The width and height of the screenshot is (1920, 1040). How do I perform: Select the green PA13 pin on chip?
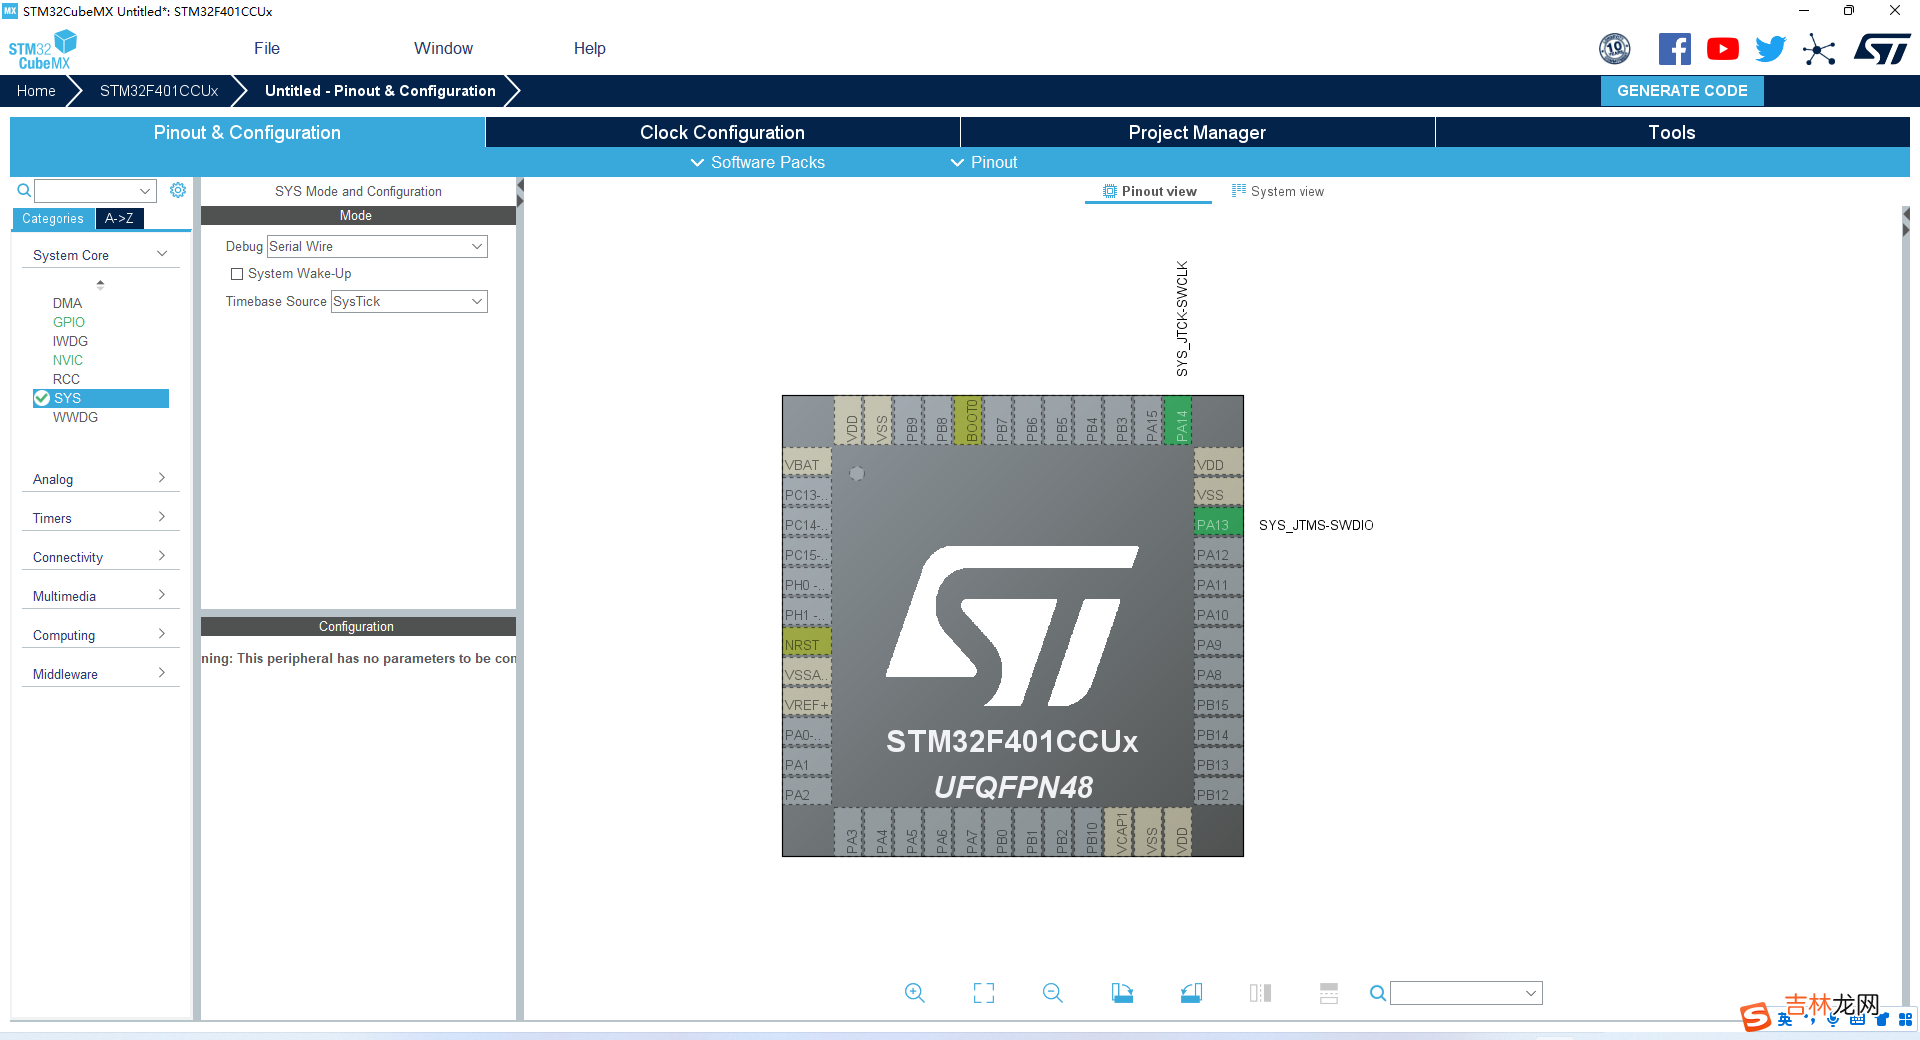[x=1218, y=524]
